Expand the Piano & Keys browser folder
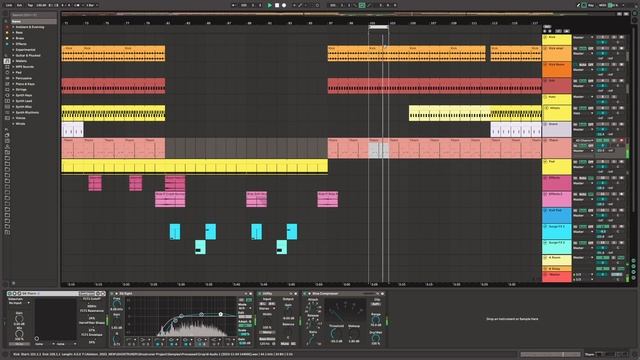Image resolution: width=640 pixels, height=360 pixels. click(13, 84)
